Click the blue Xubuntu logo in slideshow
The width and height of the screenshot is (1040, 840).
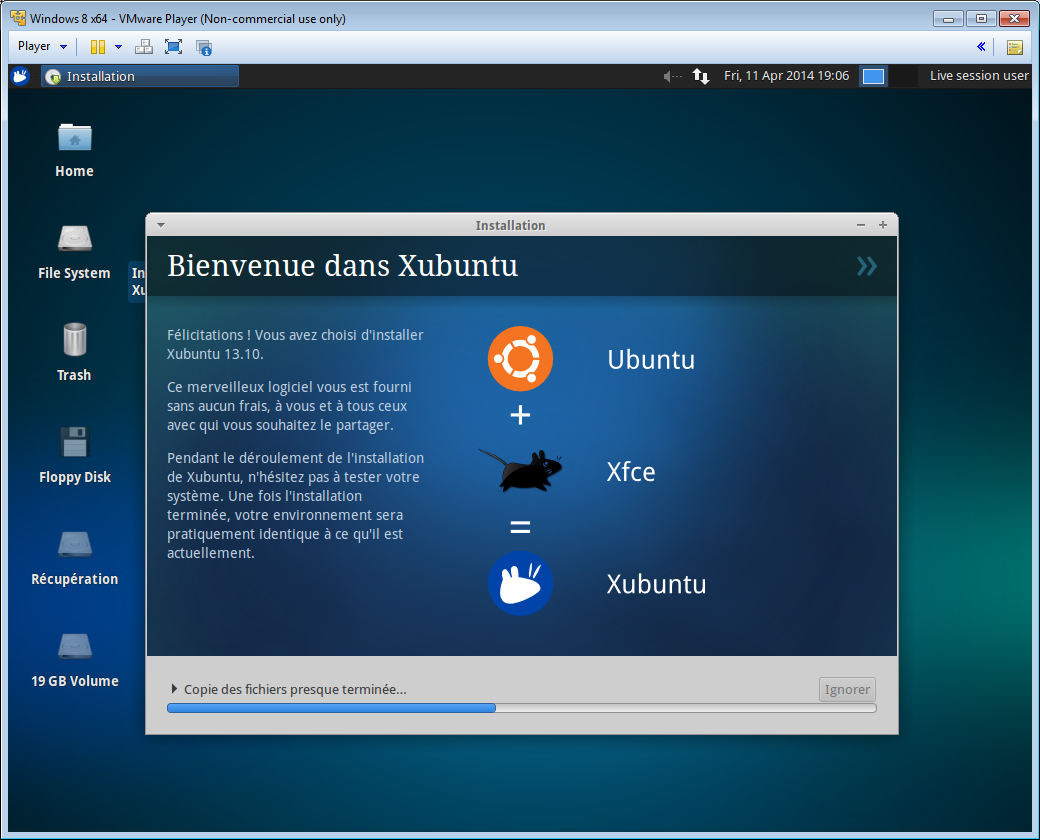(x=520, y=583)
